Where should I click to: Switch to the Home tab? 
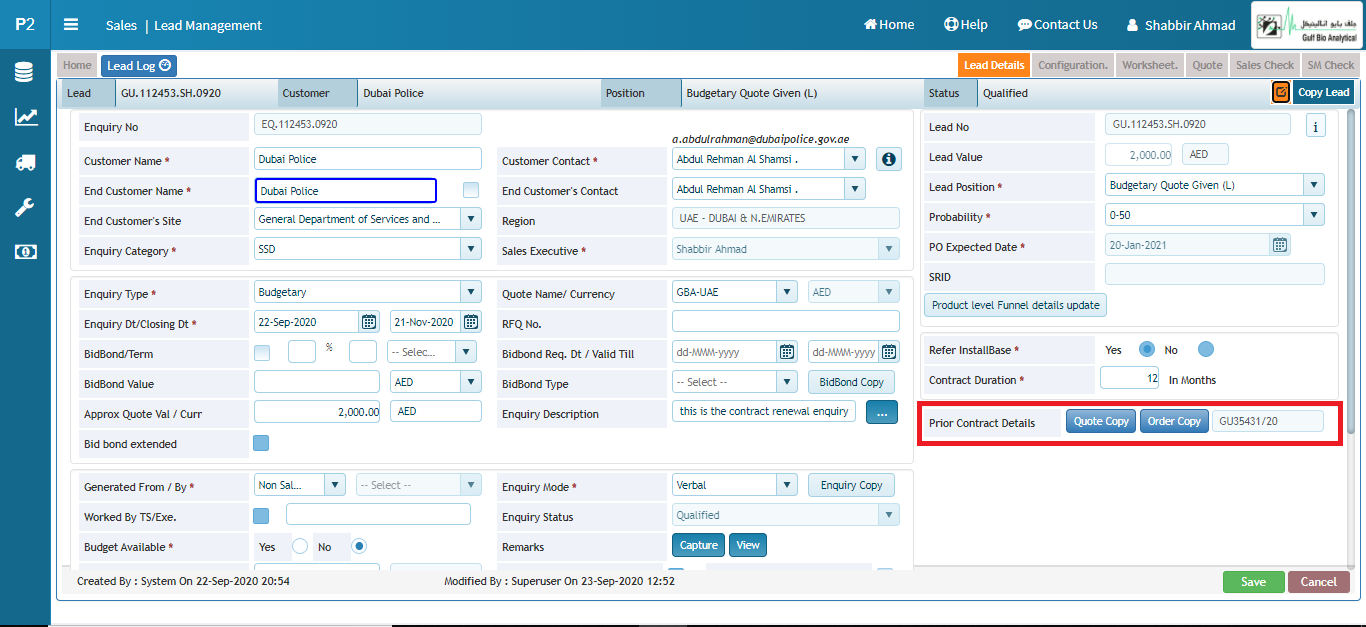77,66
